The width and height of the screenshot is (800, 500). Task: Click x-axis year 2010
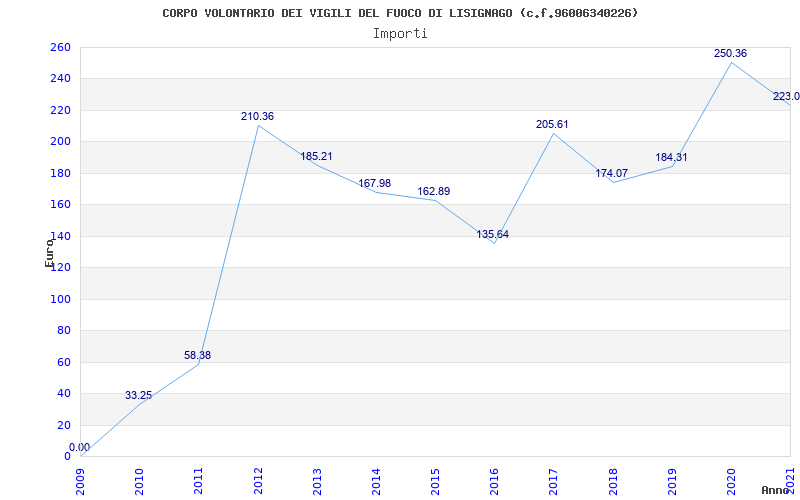[x=140, y=481]
